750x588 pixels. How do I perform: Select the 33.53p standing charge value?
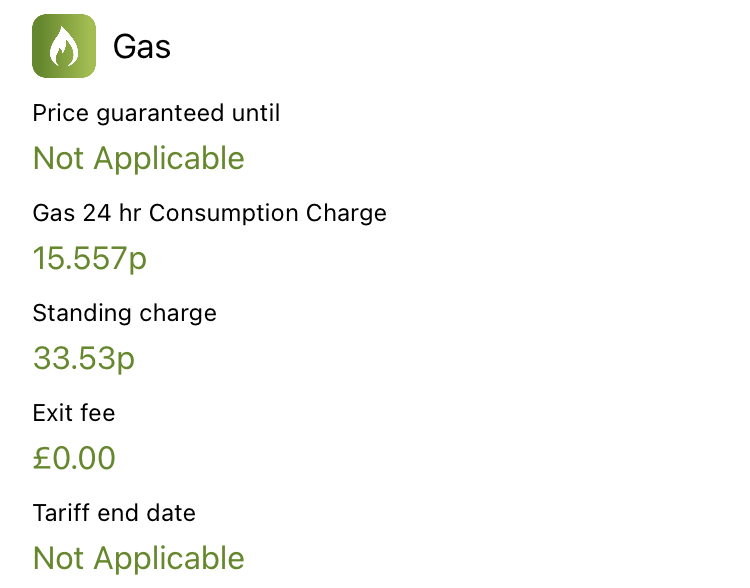84,358
